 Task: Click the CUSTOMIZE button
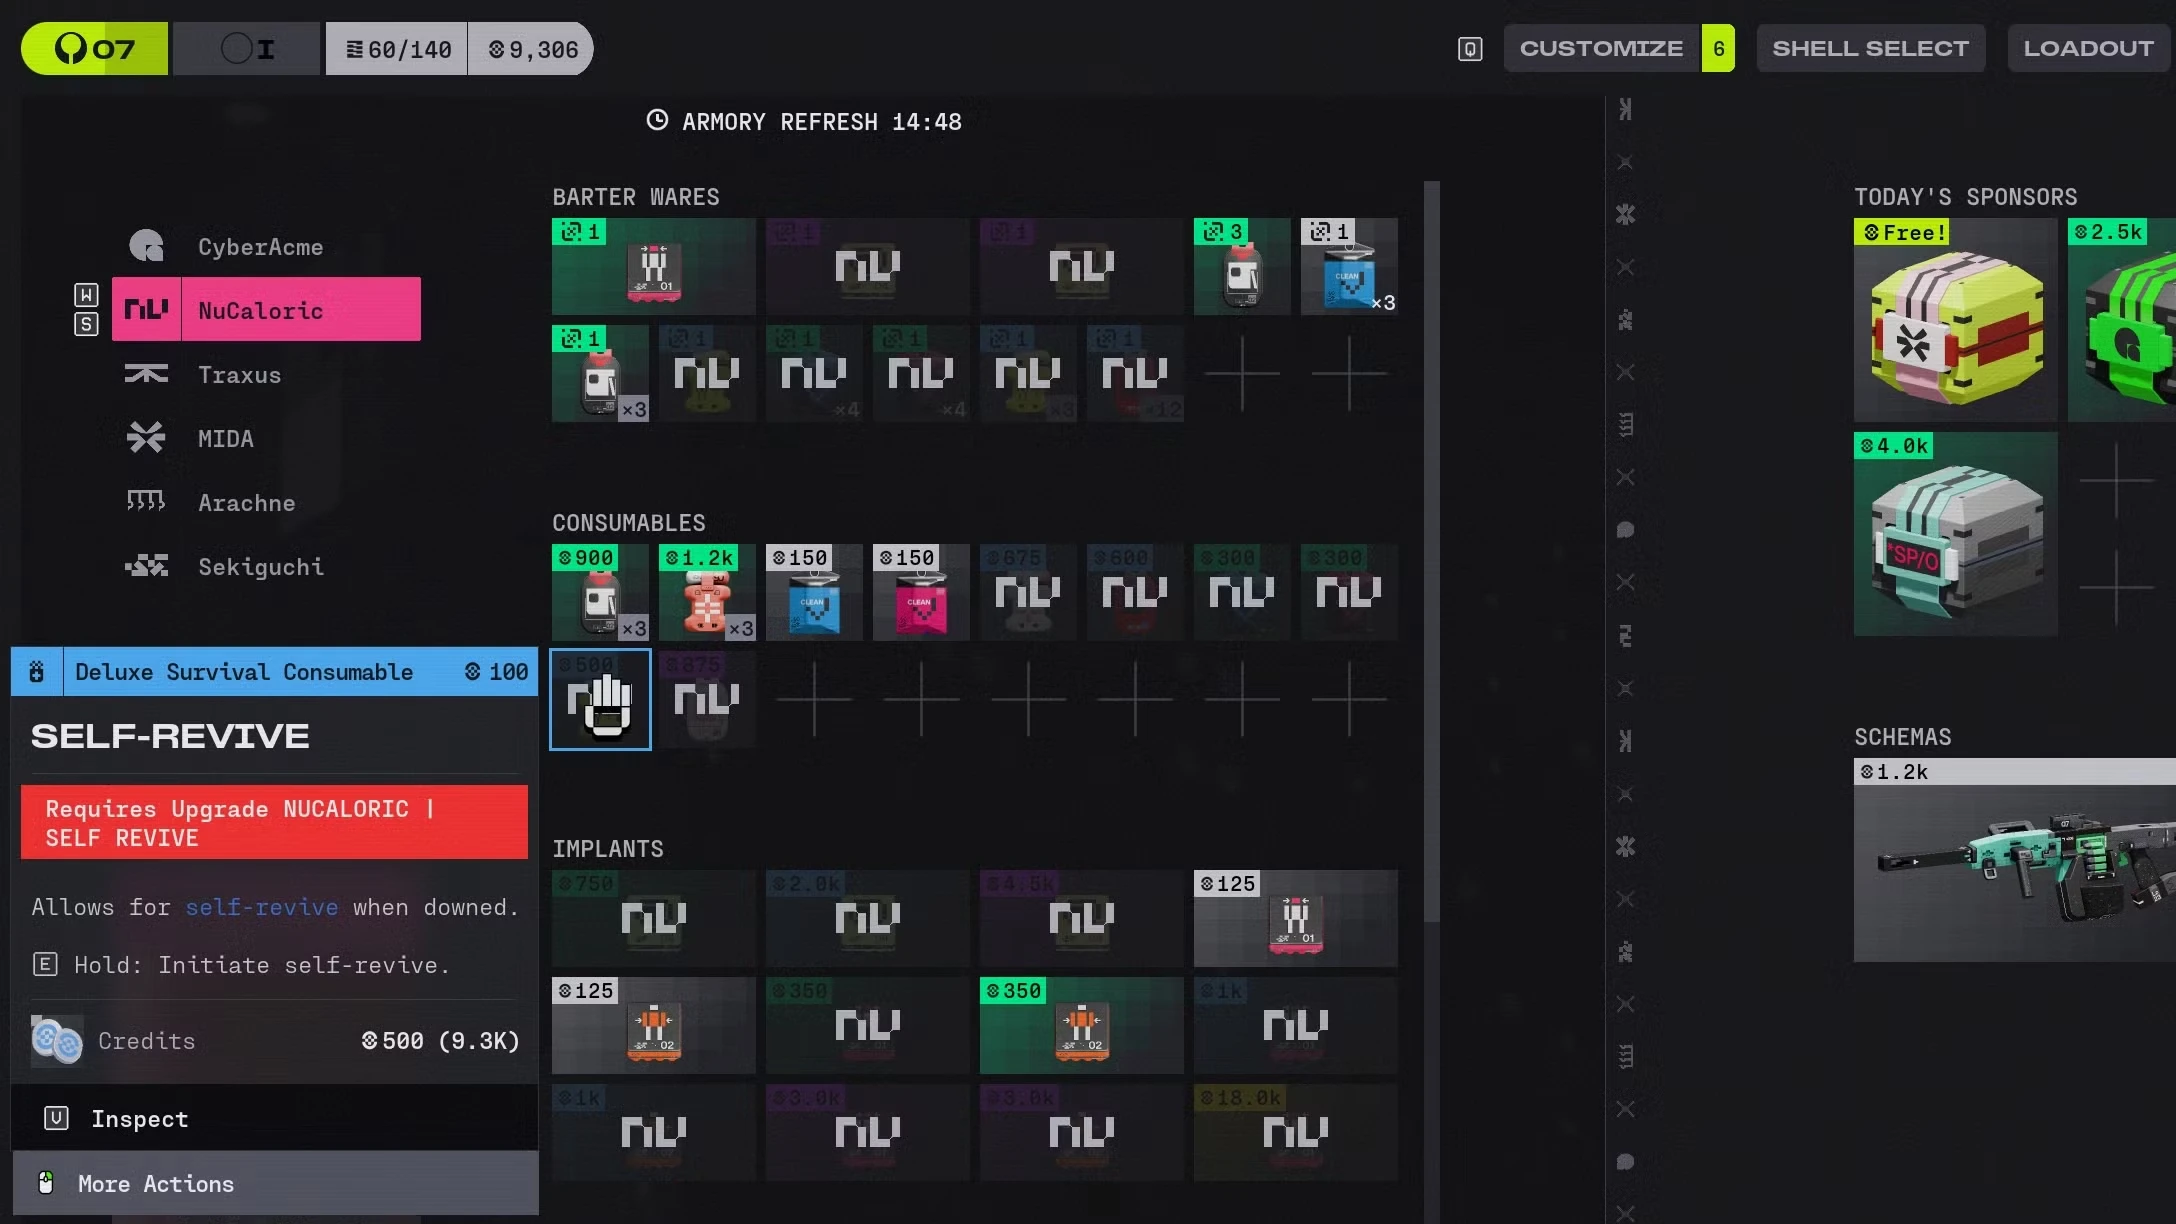[x=1601, y=48]
